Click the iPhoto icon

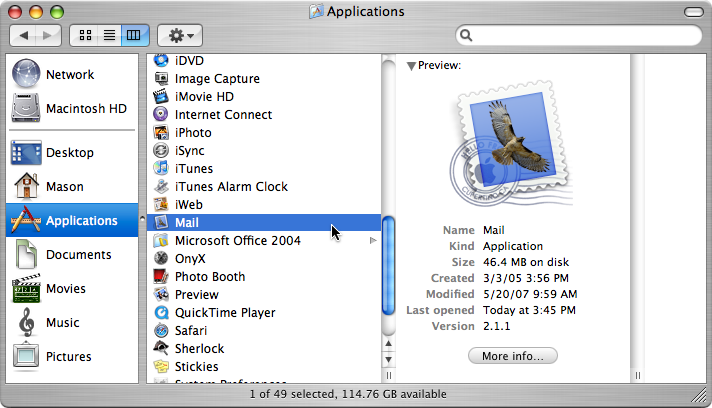coord(161,133)
